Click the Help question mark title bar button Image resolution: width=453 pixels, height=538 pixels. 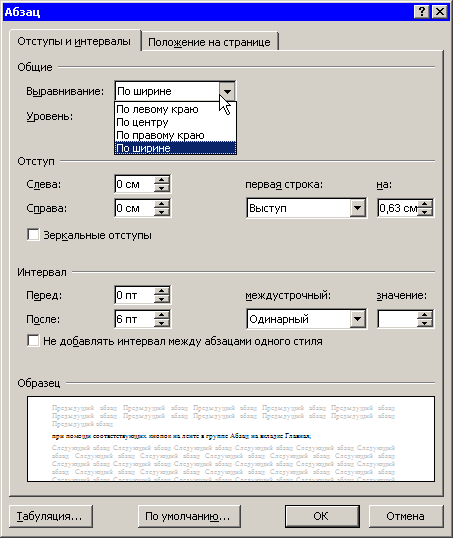(422, 12)
